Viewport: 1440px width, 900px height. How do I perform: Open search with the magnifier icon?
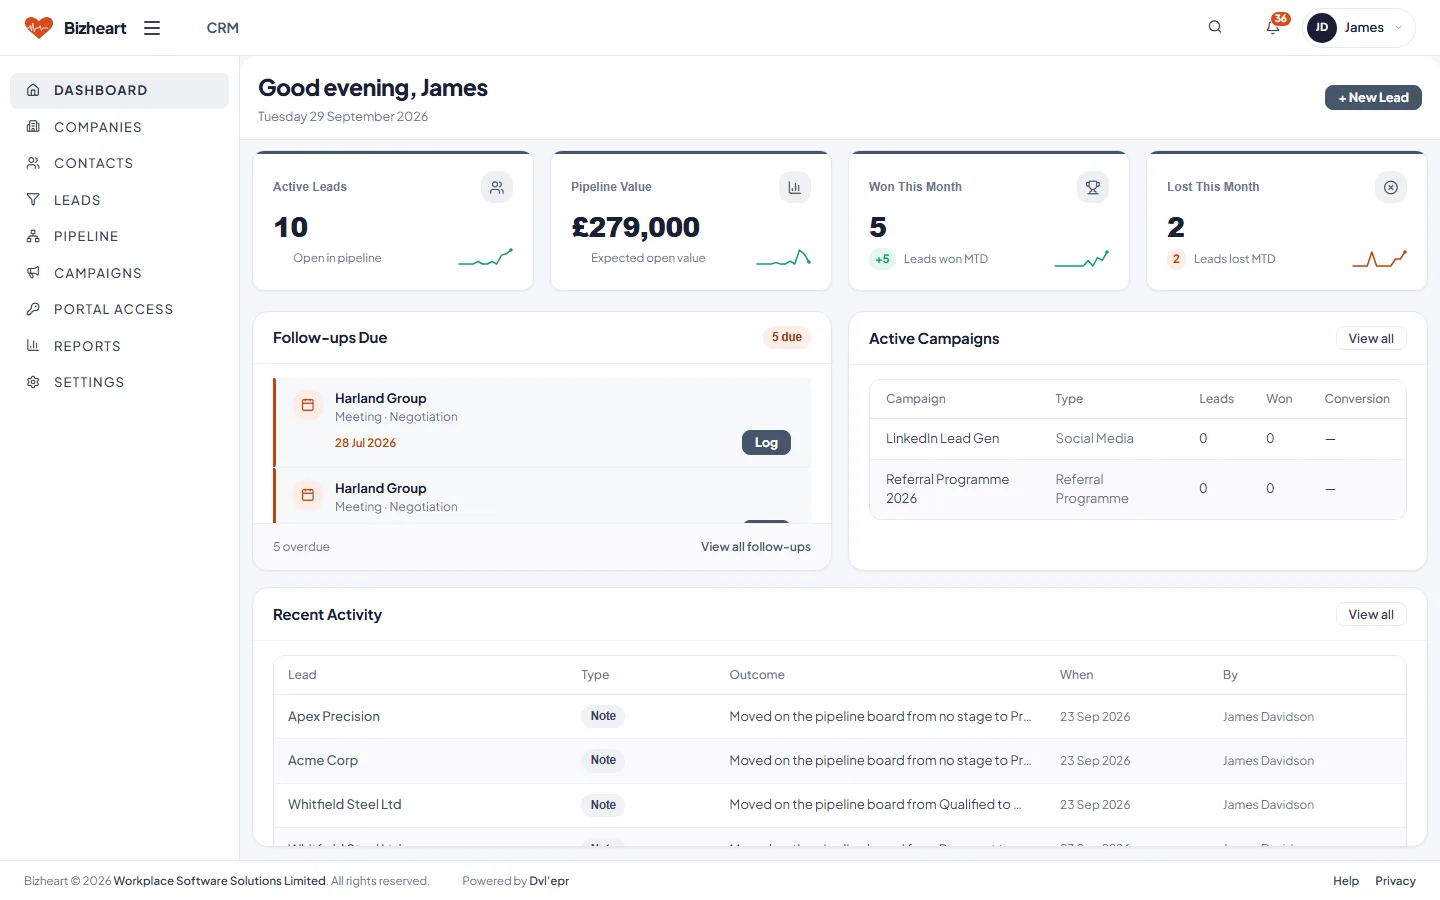click(x=1215, y=27)
